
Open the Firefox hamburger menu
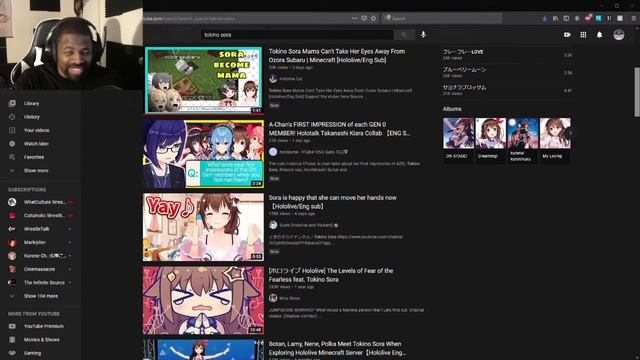[633, 18]
